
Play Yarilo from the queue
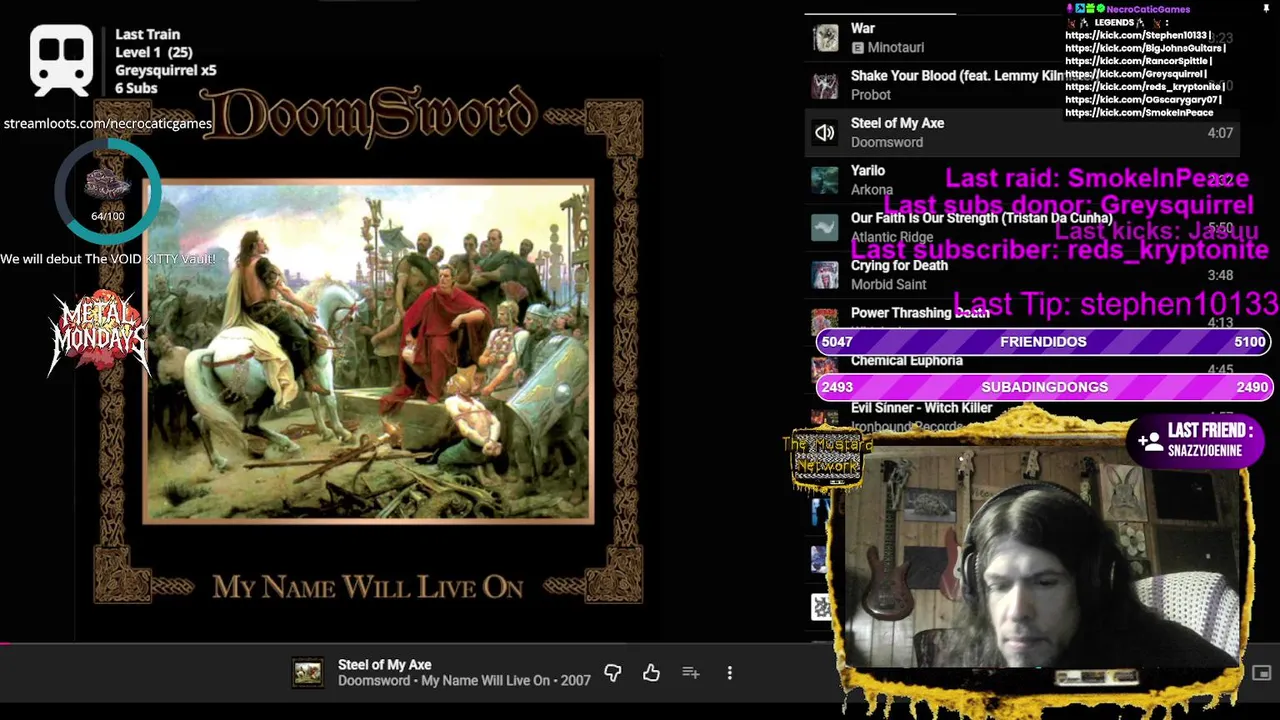click(867, 171)
